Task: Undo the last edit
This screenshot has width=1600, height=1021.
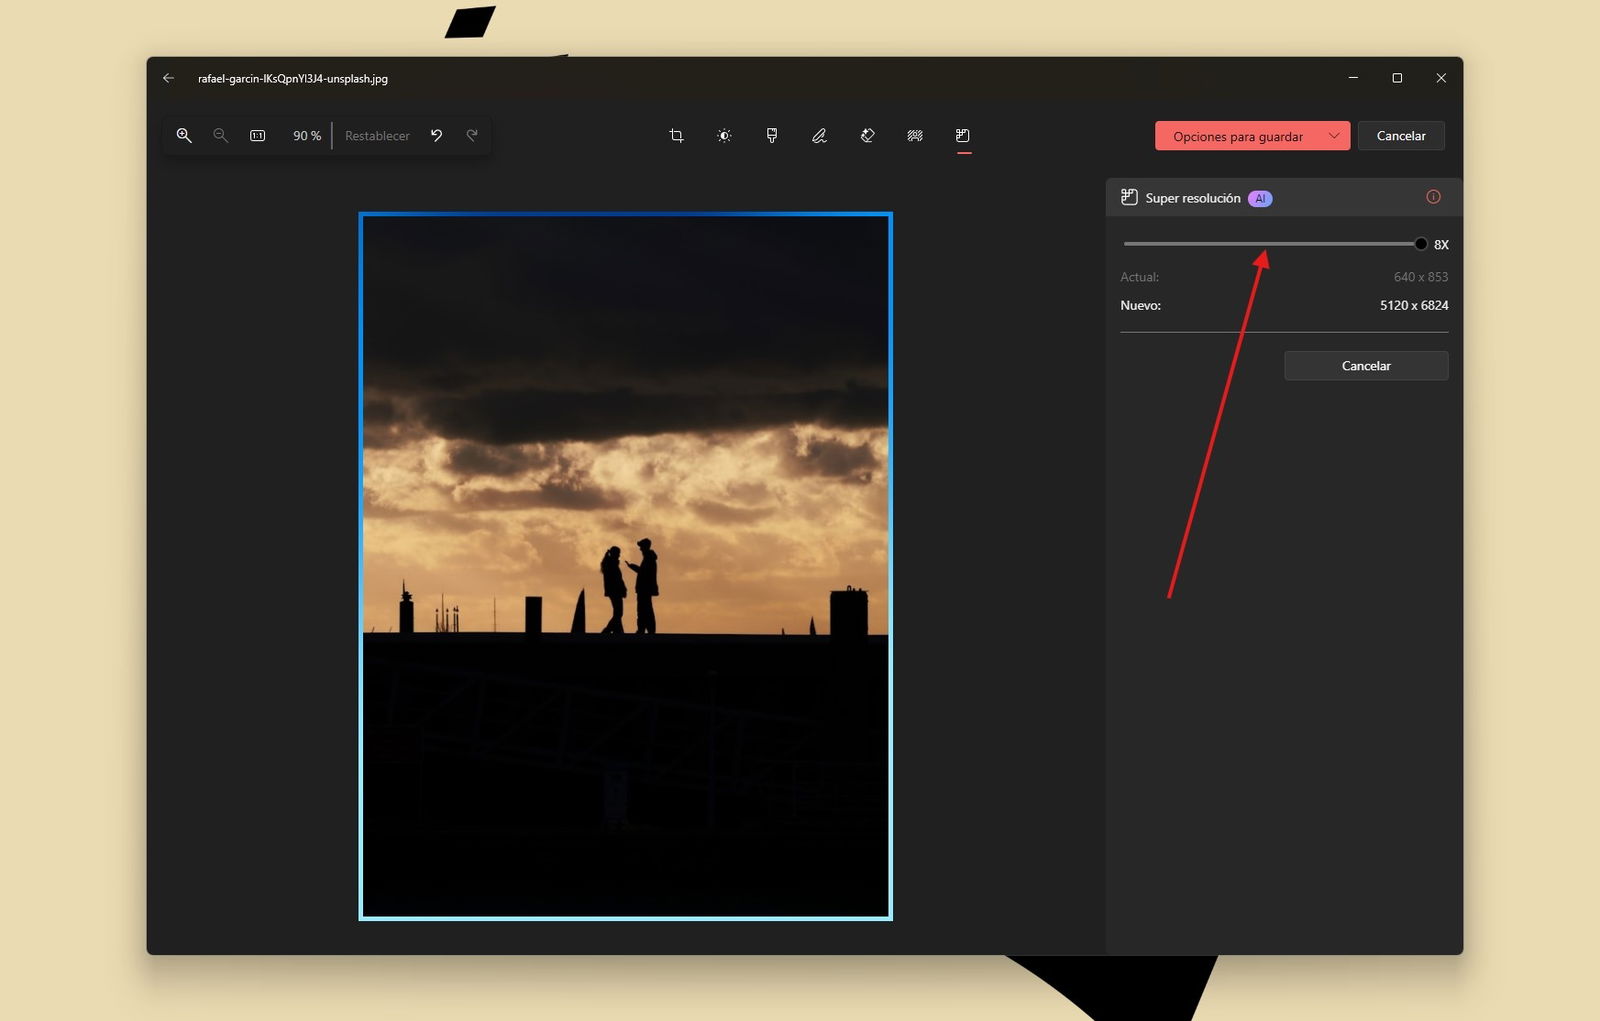Action: [x=437, y=135]
